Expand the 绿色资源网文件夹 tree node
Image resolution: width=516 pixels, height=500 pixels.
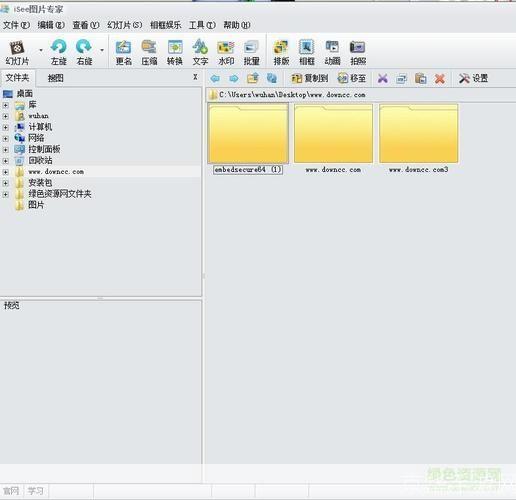click(5, 194)
